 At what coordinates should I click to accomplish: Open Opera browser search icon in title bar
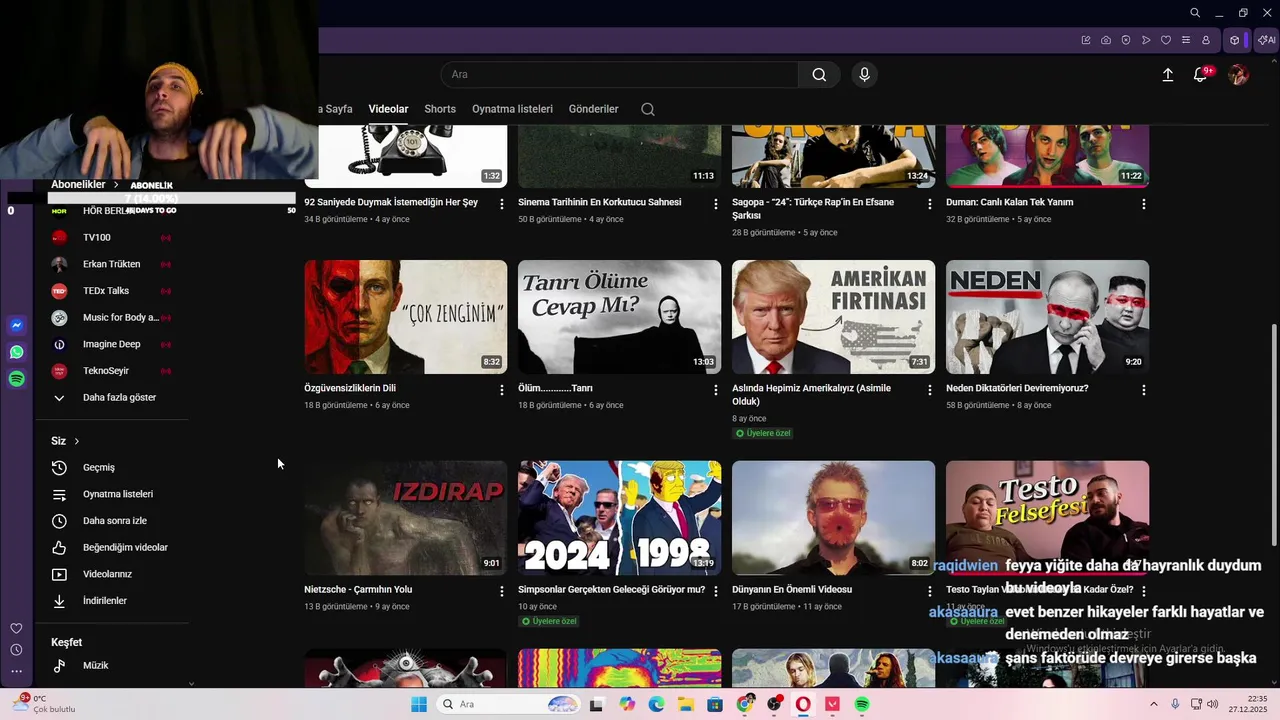[x=1195, y=13]
